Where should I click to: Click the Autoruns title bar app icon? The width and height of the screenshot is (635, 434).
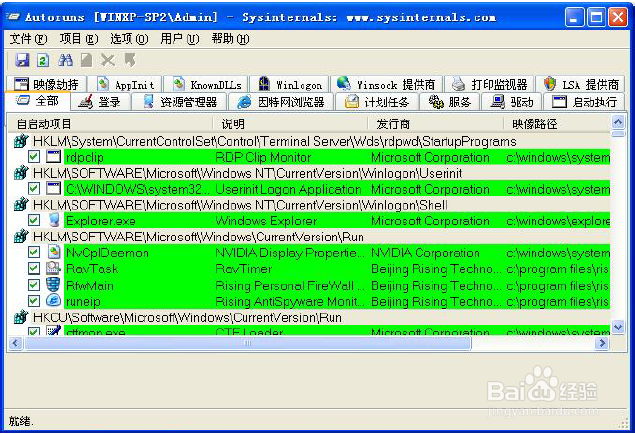[13, 17]
